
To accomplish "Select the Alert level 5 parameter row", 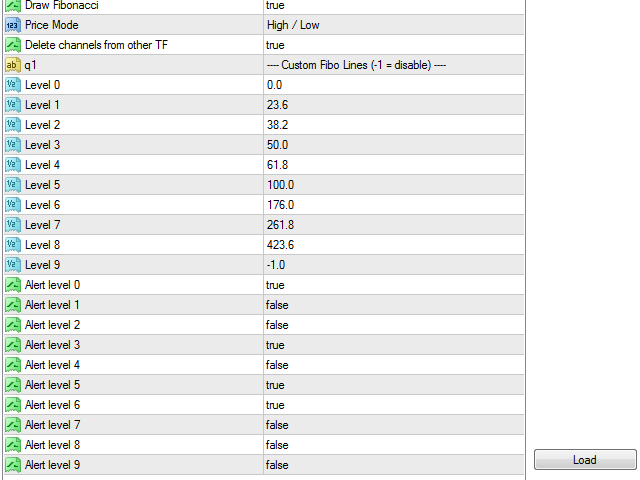I will pyautogui.click(x=264, y=385).
